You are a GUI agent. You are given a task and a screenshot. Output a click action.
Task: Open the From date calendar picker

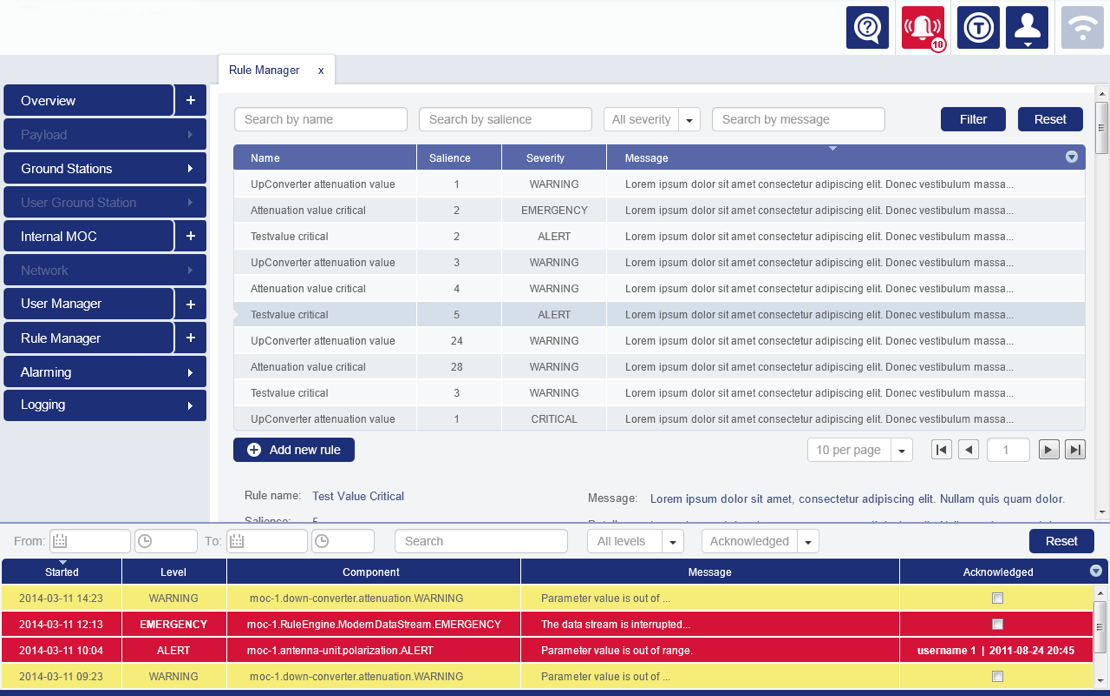click(61, 541)
